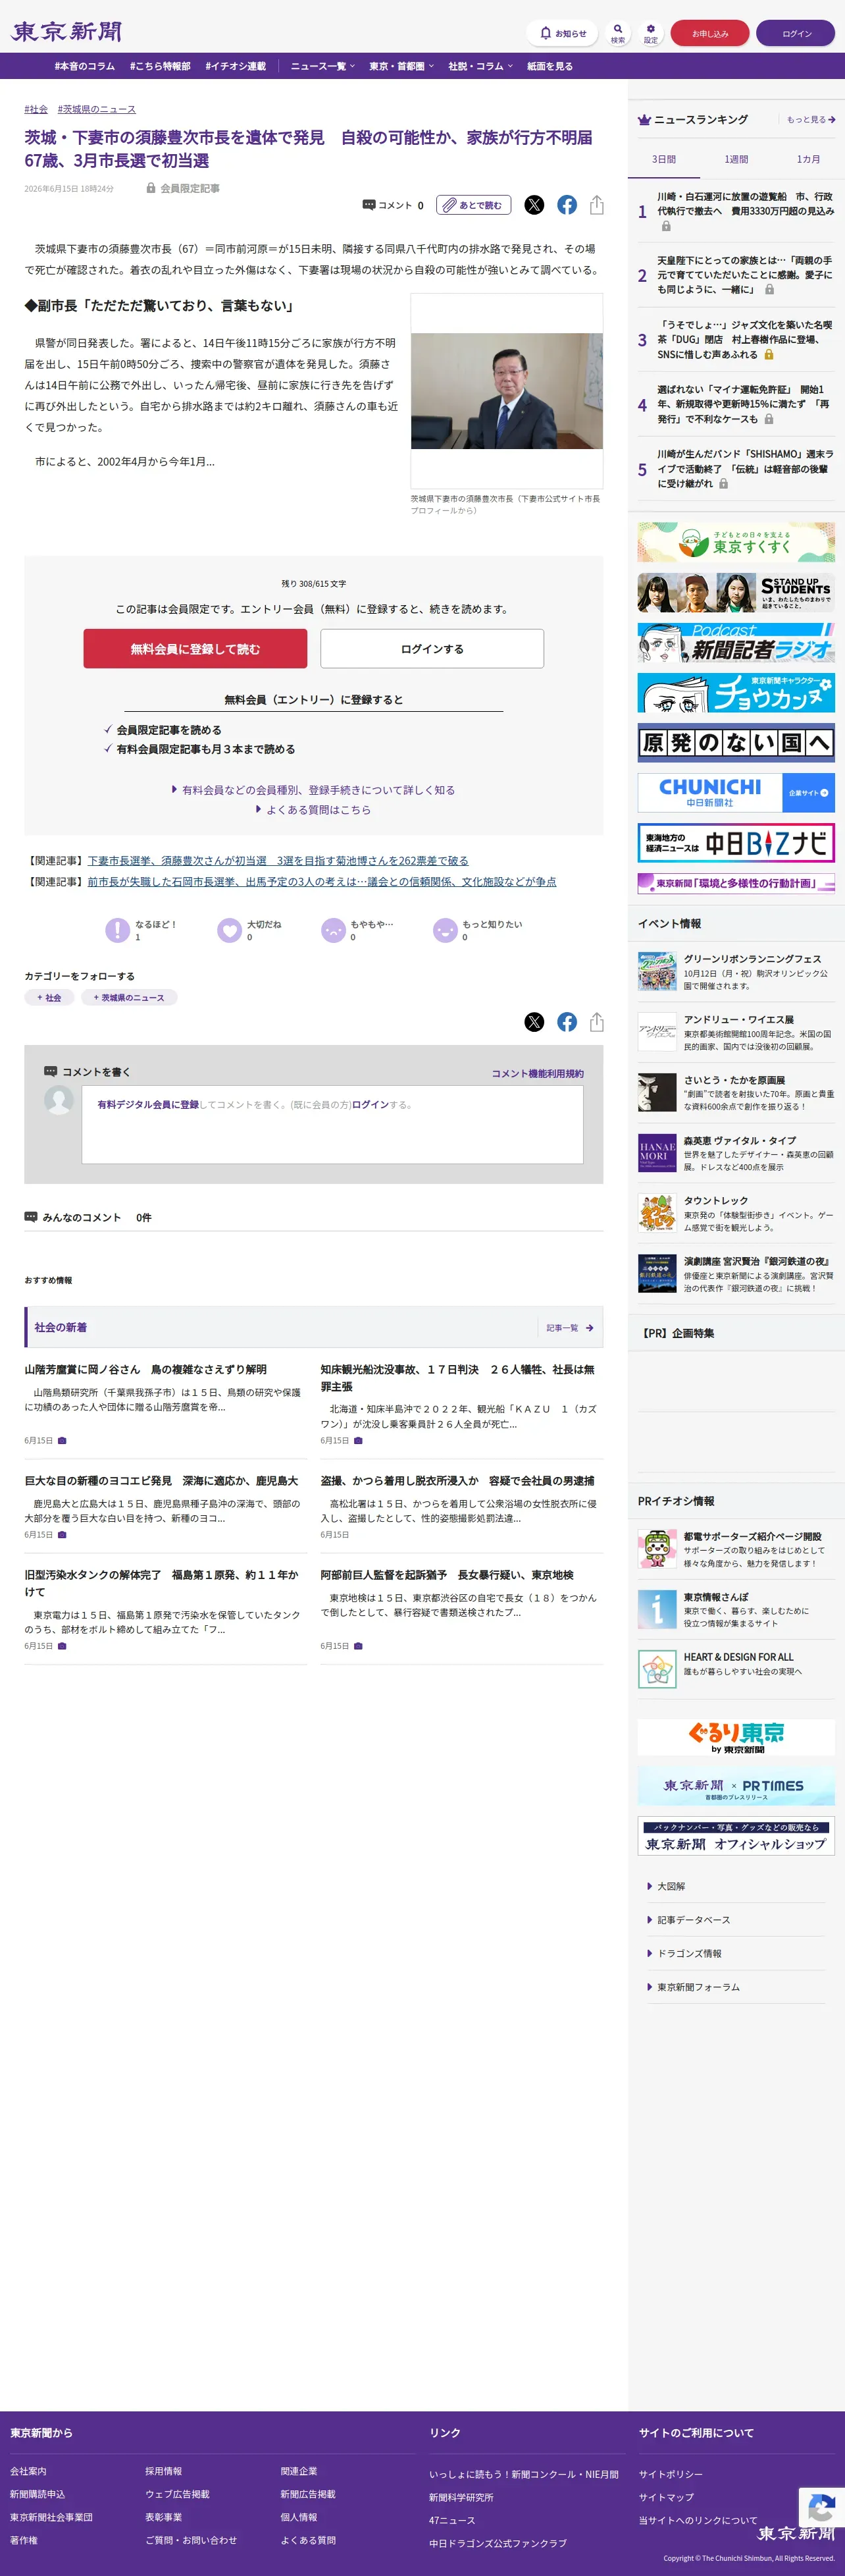Open the お知らせ bell notifications
This screenshot has height=2576, width=845.
click(562, 33)
